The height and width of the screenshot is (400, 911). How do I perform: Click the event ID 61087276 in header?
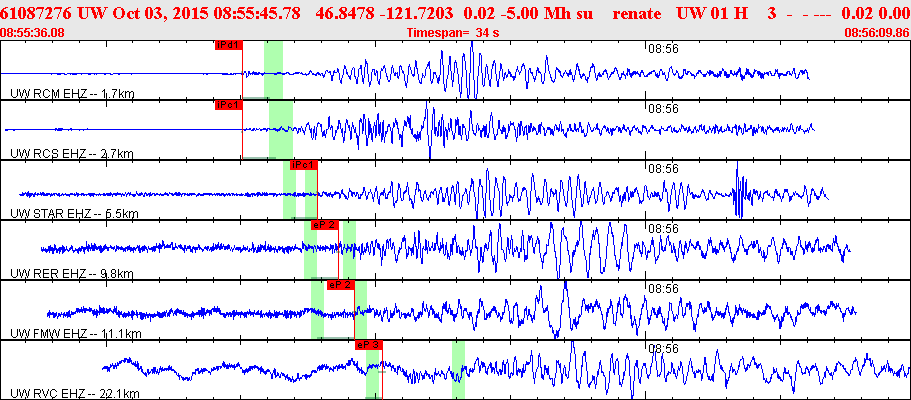(x=37, y=14)
